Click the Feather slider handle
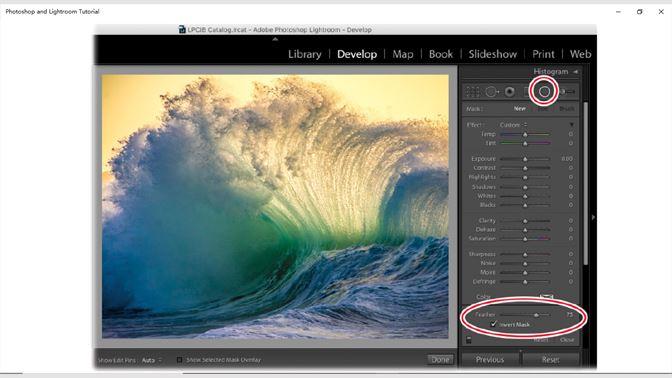Image resolution: width=672 pixels, height=378 pixels. click(536, 315)
